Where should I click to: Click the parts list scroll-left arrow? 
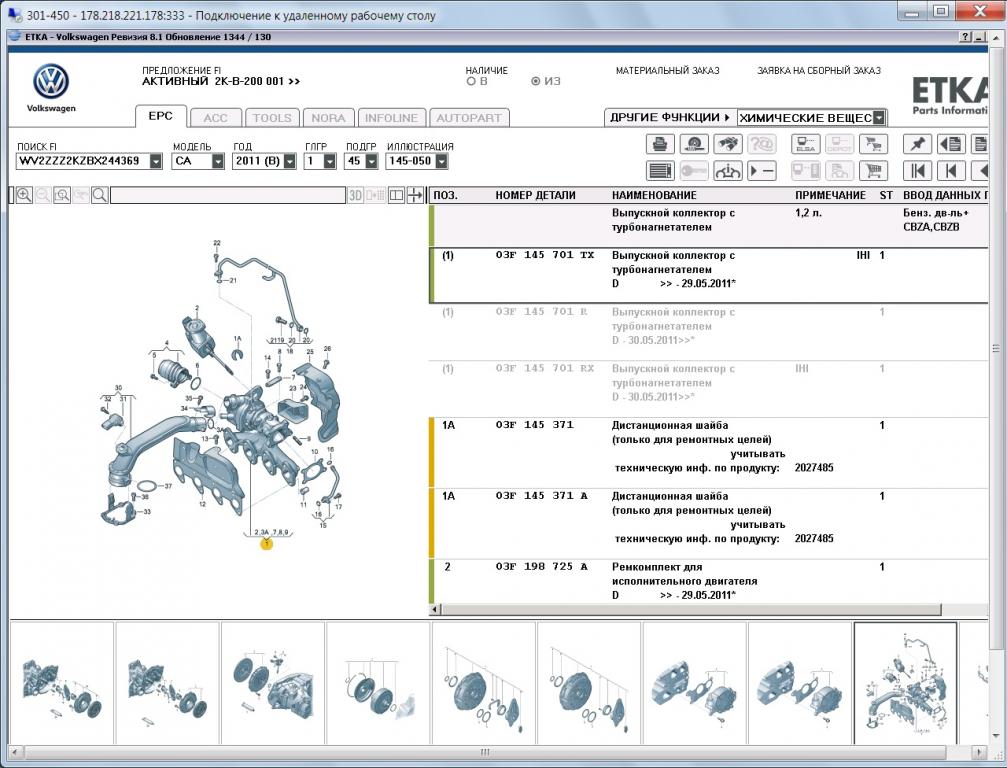point(435,609)
